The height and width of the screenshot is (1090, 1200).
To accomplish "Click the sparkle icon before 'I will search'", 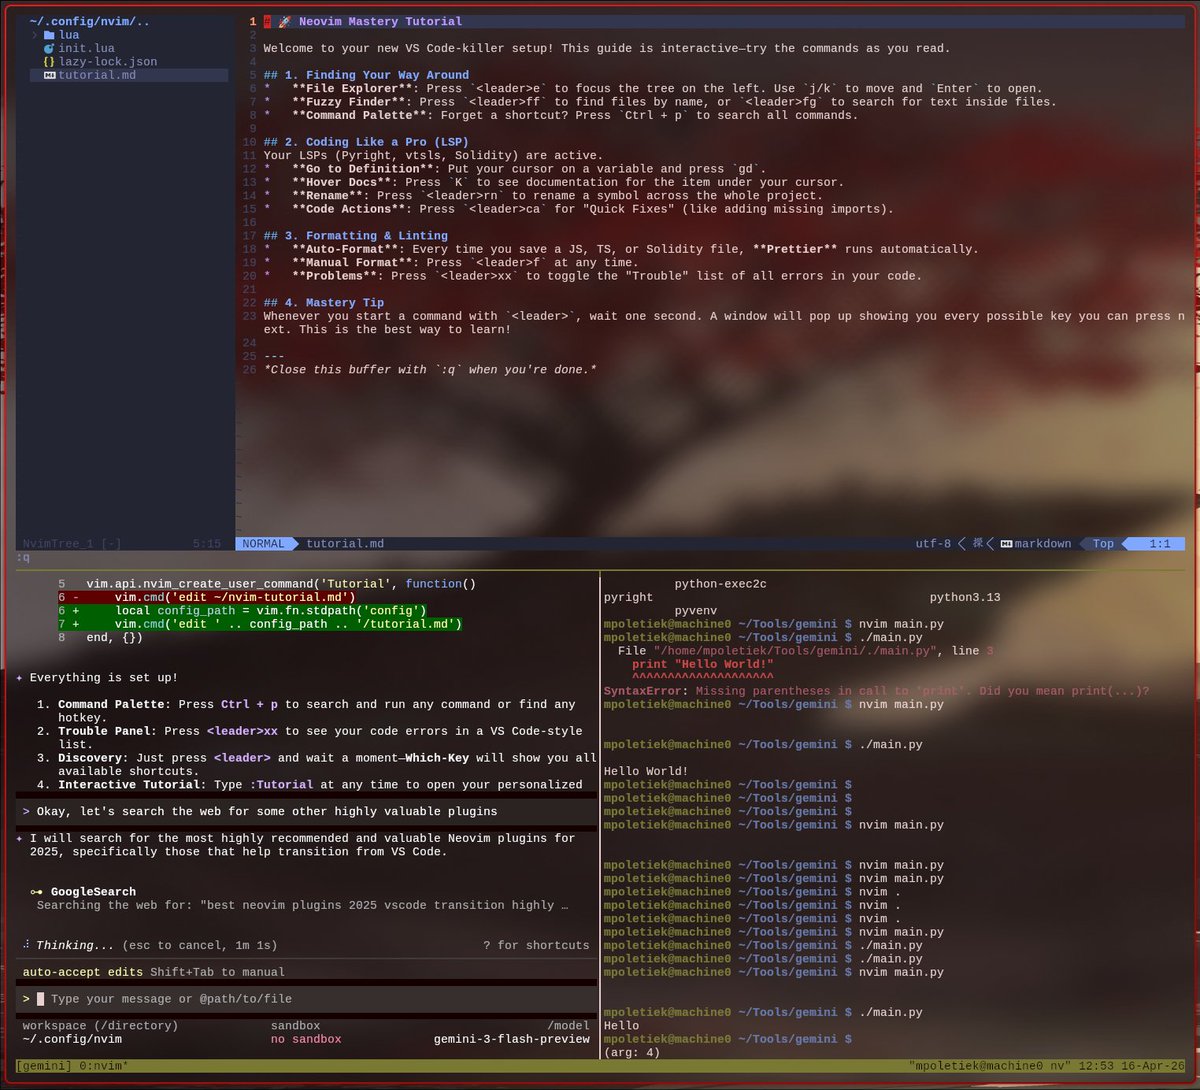I will (x=20, y=839).
